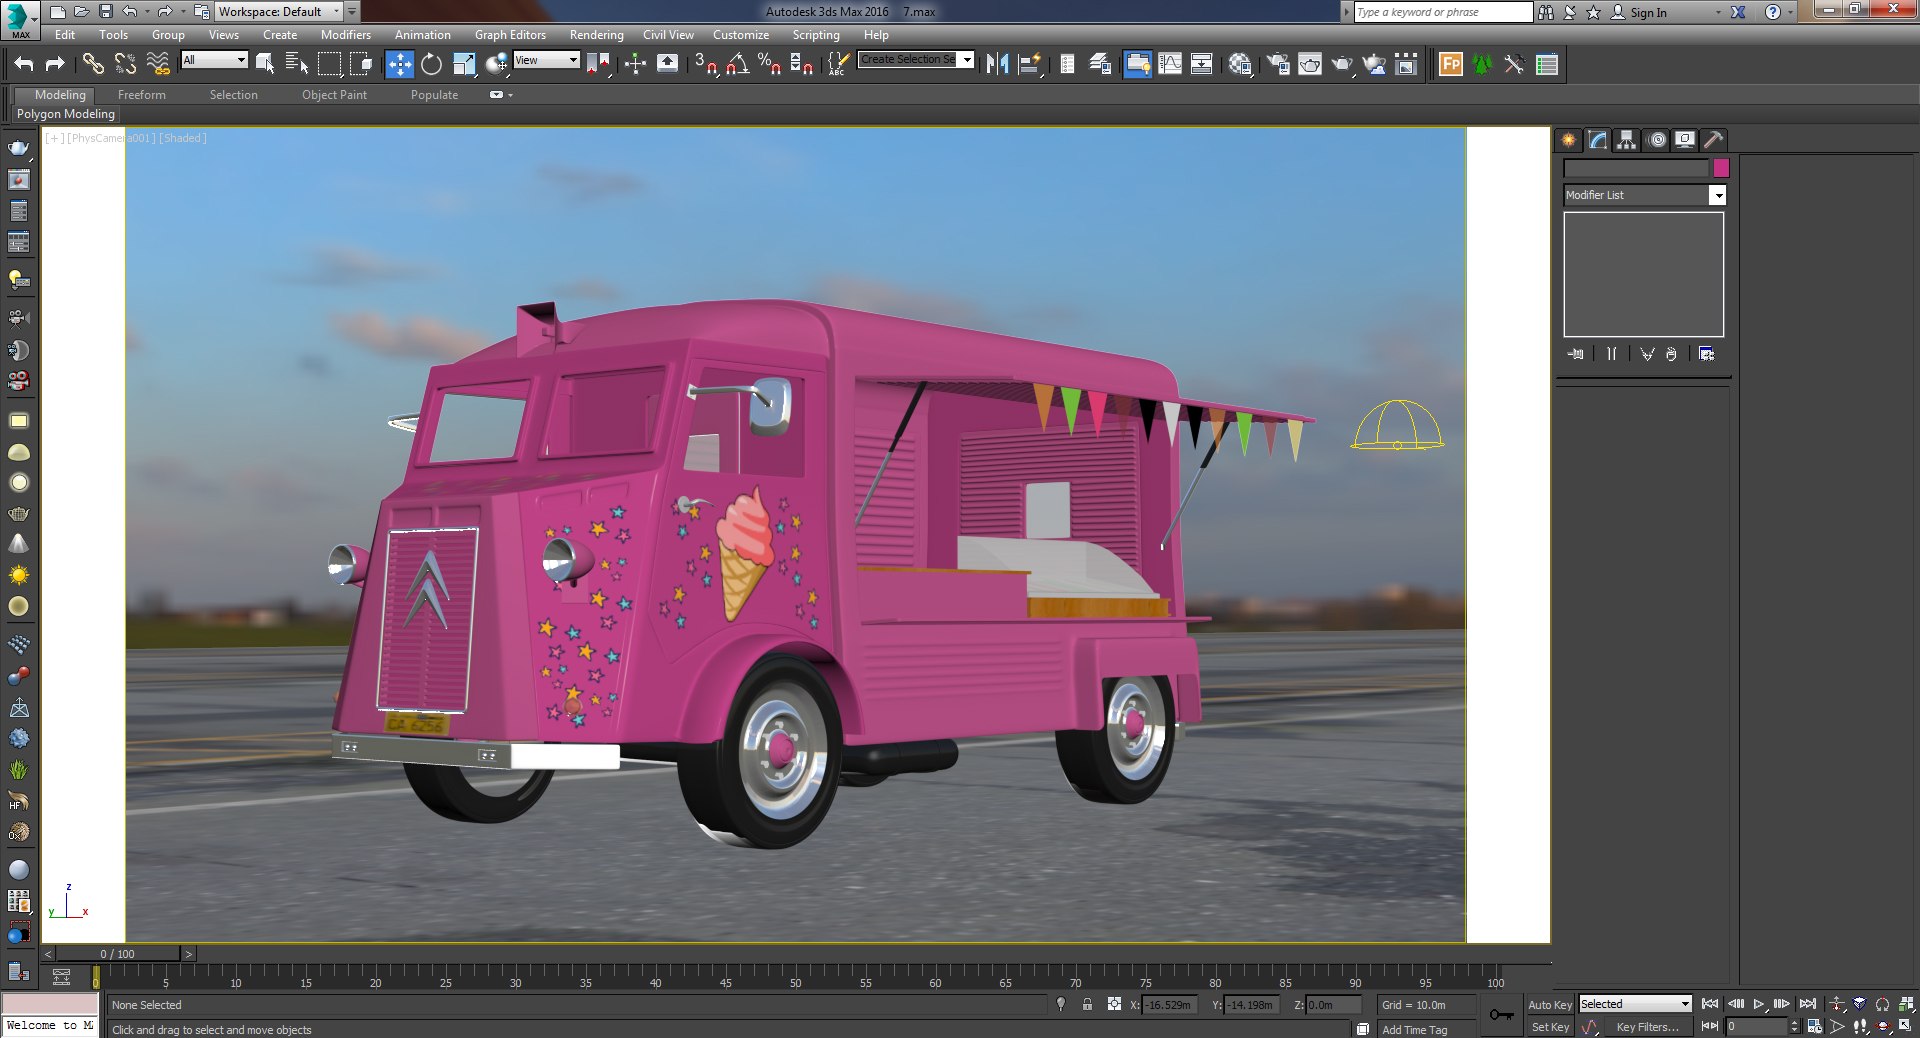This screenshot has height=1038, width=1920.
Task: Toggle Selection Lock in status bar
Action: 1087,1004
